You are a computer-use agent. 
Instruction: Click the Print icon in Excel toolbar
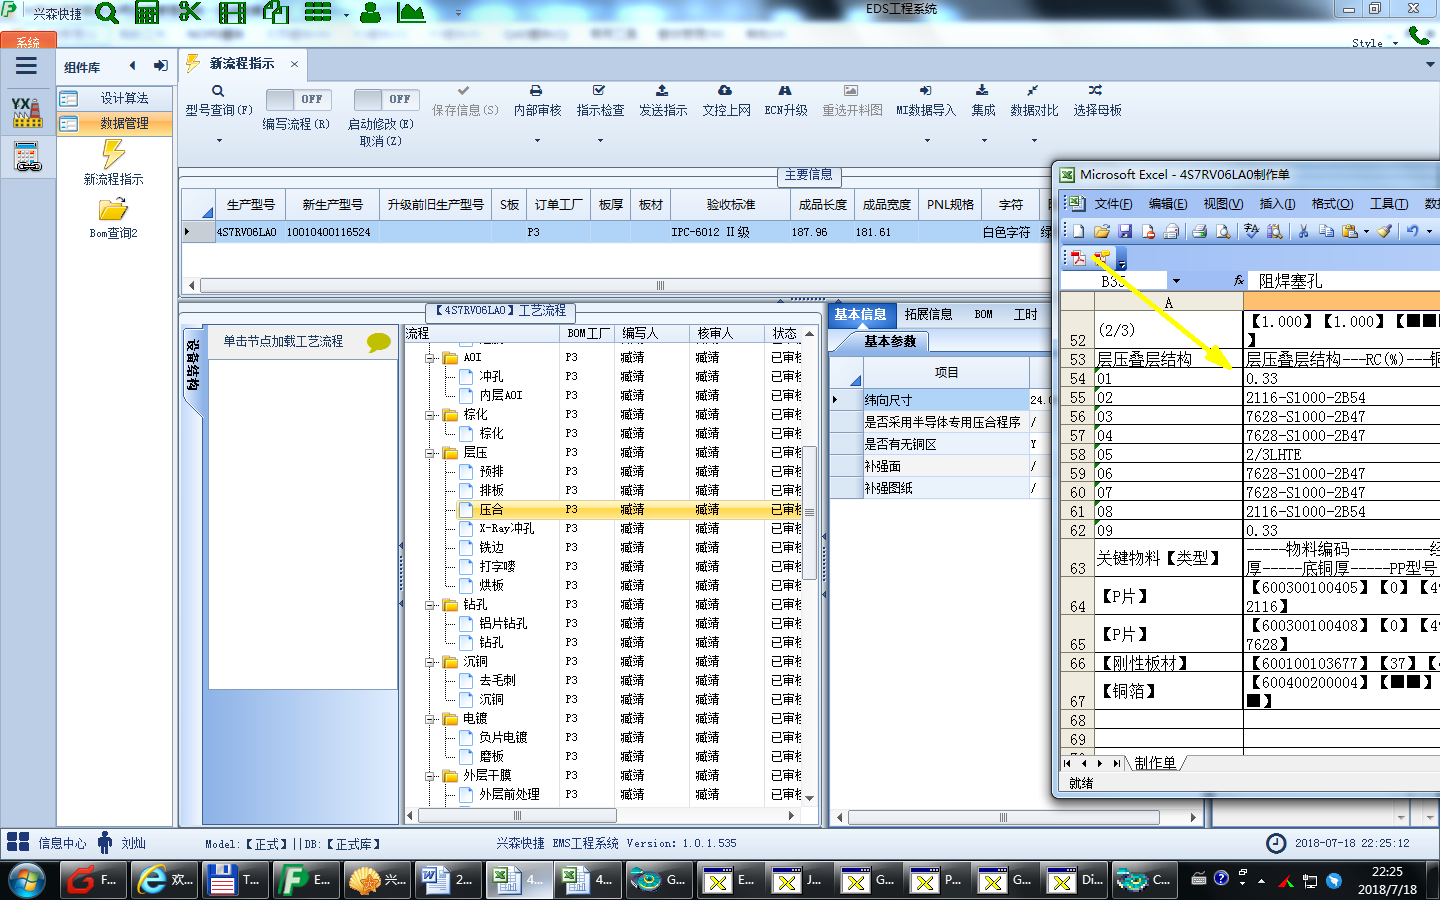pos(1199,231)
